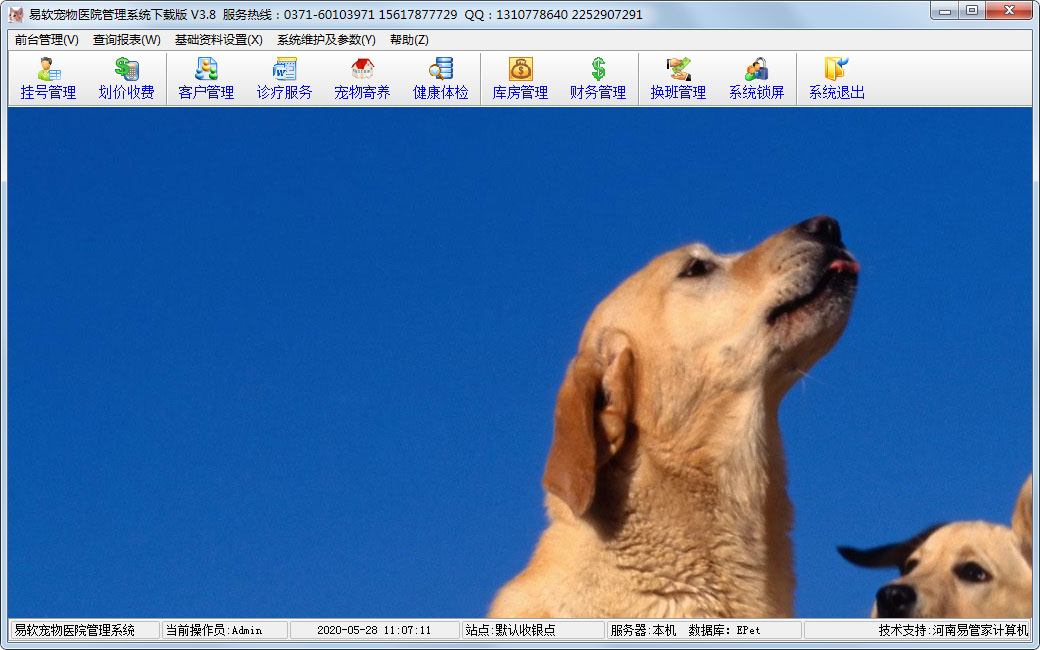Screen dimensions: 1040x650
Task: Open 库房管理 warehouse management
Action: (x=520, y=79)
